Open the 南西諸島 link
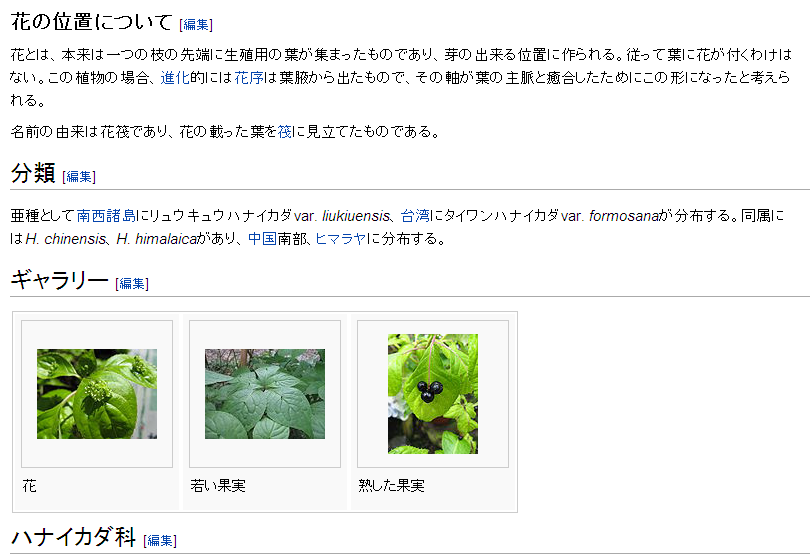 [106, 215]
